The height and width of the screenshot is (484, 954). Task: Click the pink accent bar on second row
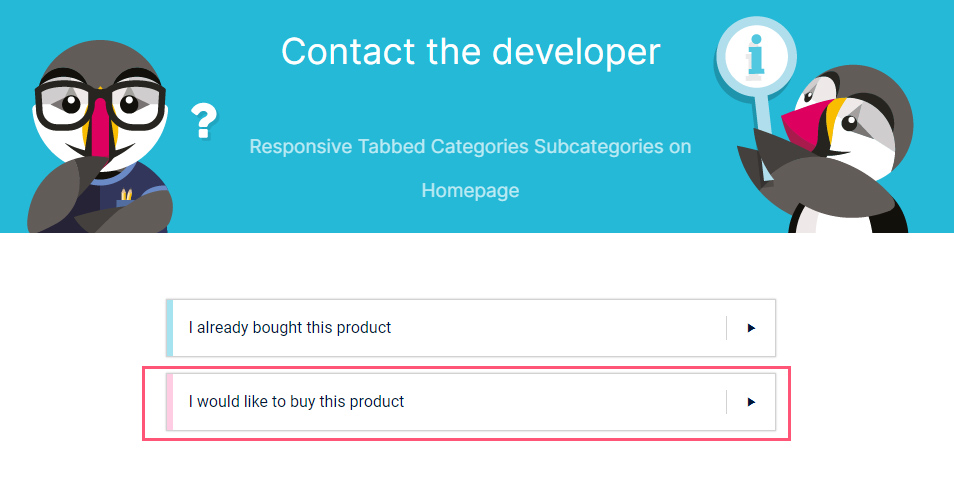point(170,402)
